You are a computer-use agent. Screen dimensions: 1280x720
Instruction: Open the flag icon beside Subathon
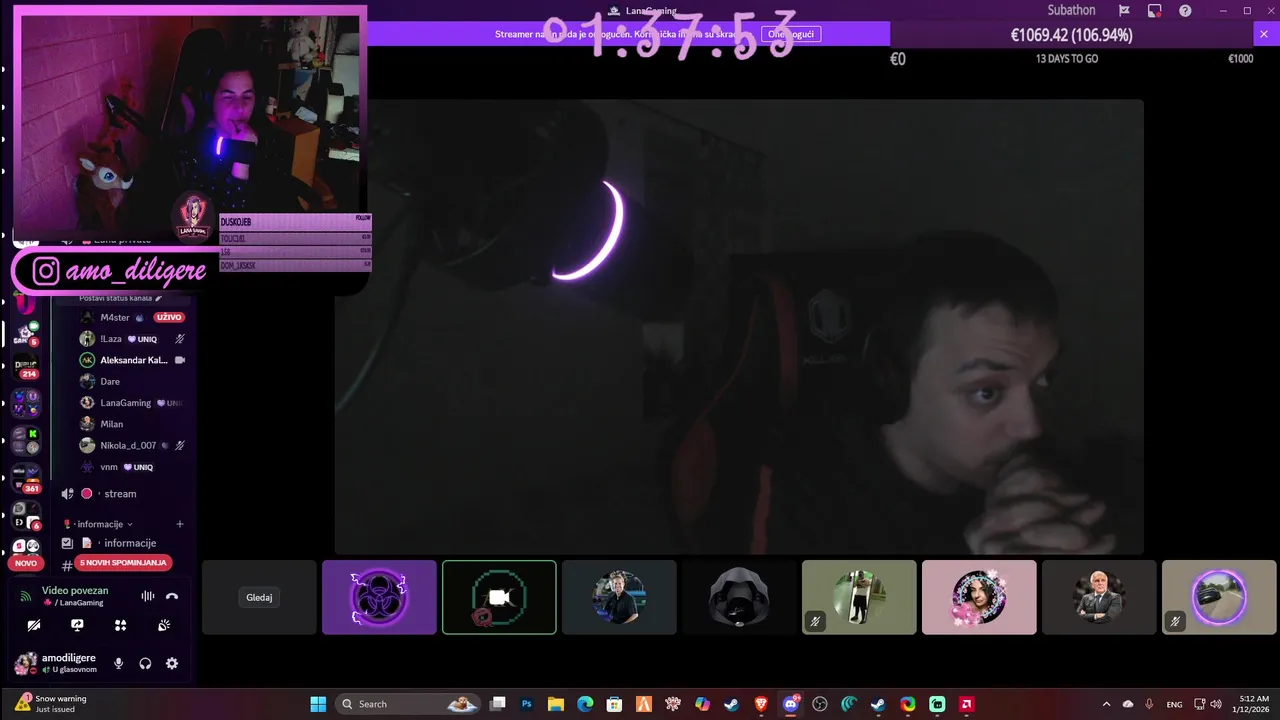coord(1124,11)
